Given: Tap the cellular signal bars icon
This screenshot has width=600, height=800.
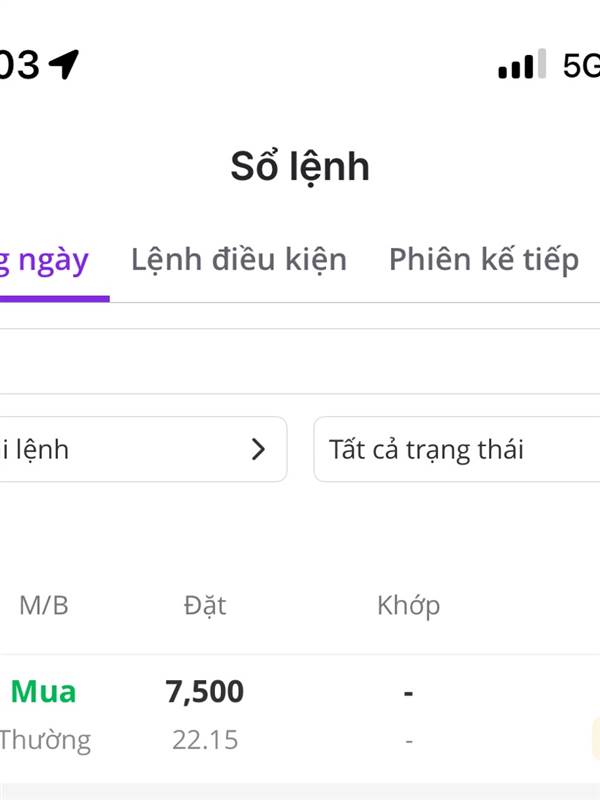Looking at the screenshot, I should [x=522, y=64].
